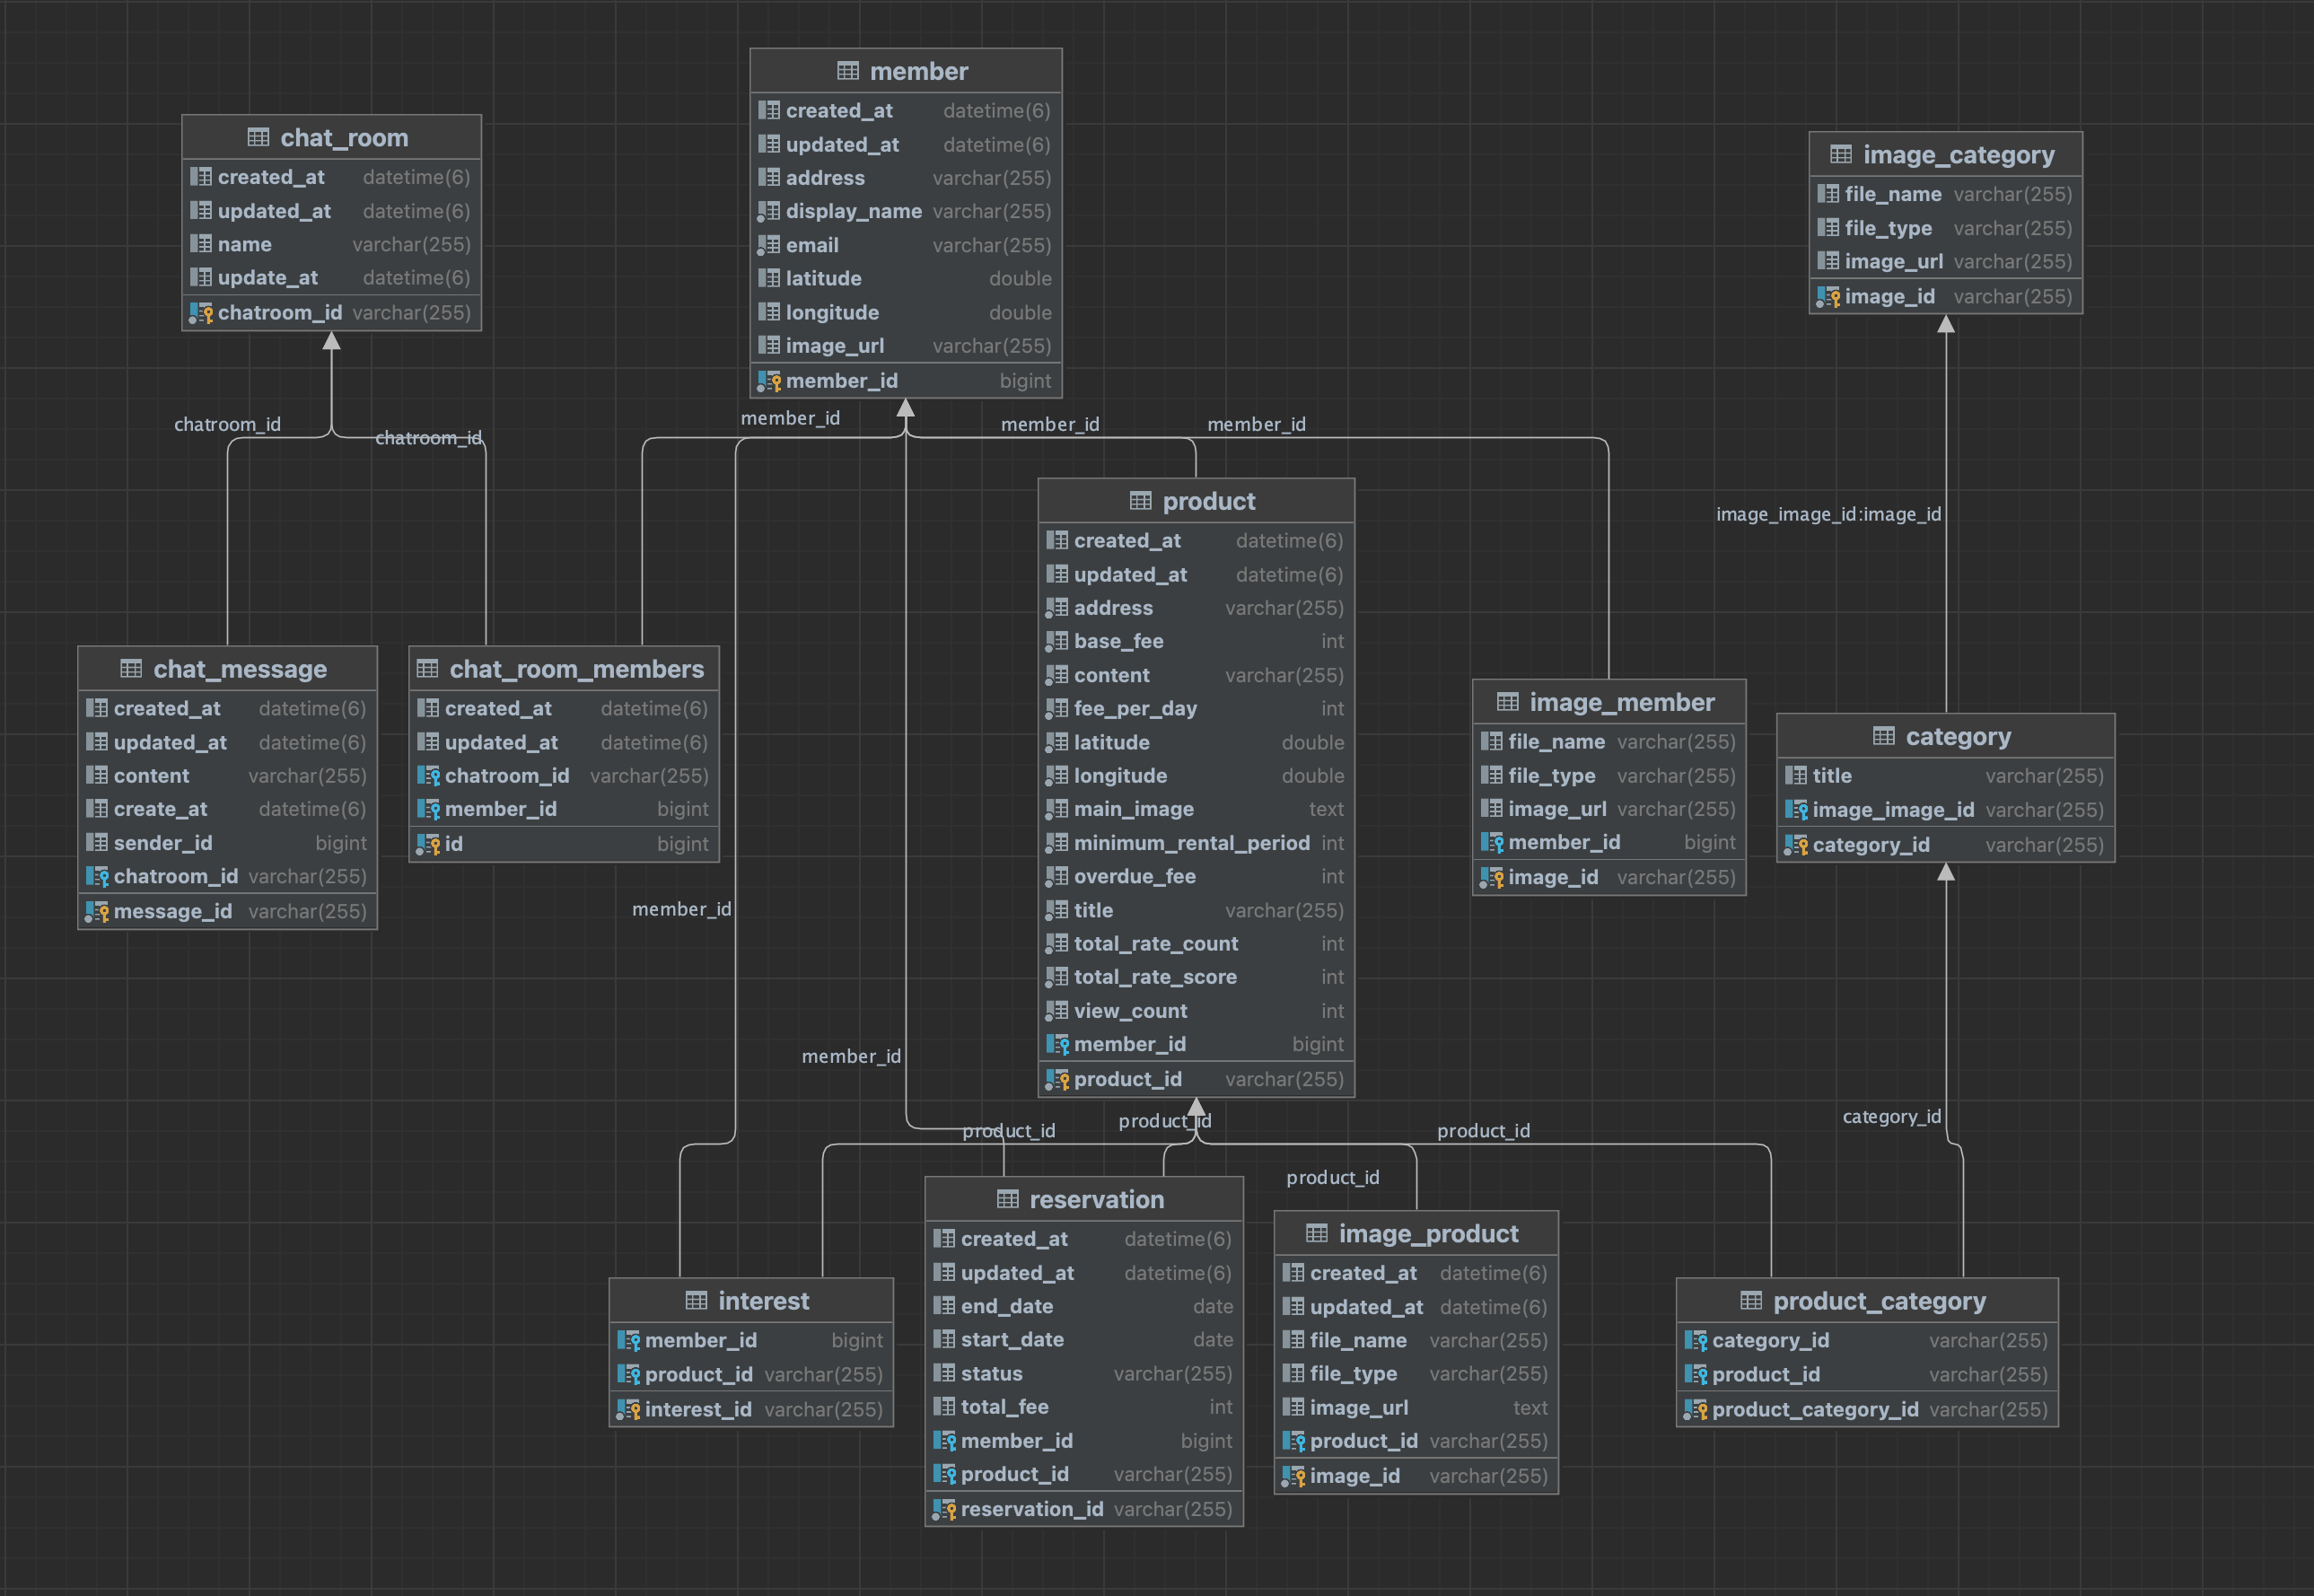2314x1596 pixels.
Task: Click the id column in chat_room_members
Action: (x=564, y=844)
